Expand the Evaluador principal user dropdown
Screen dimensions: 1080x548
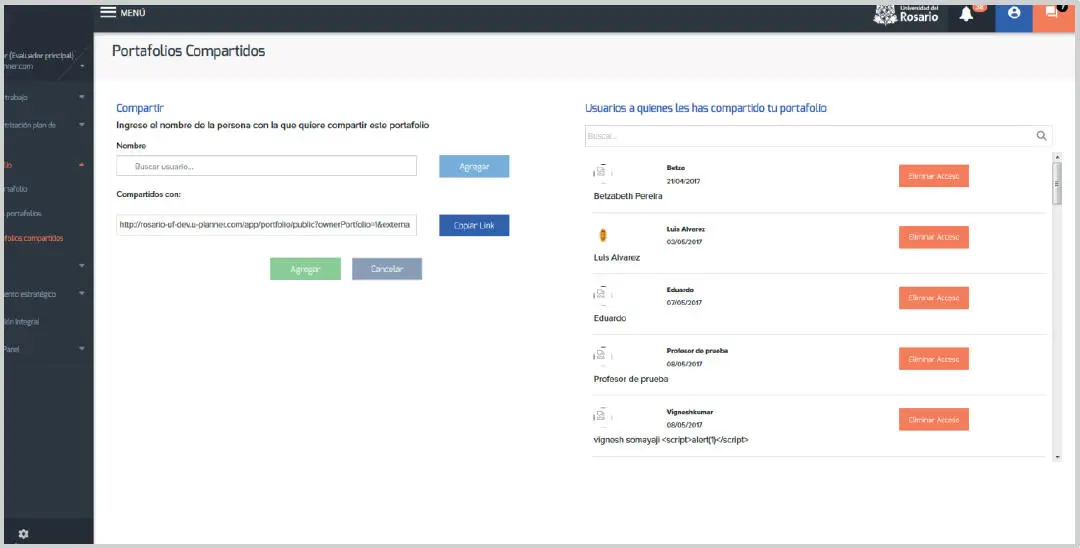tap(82, 67)
